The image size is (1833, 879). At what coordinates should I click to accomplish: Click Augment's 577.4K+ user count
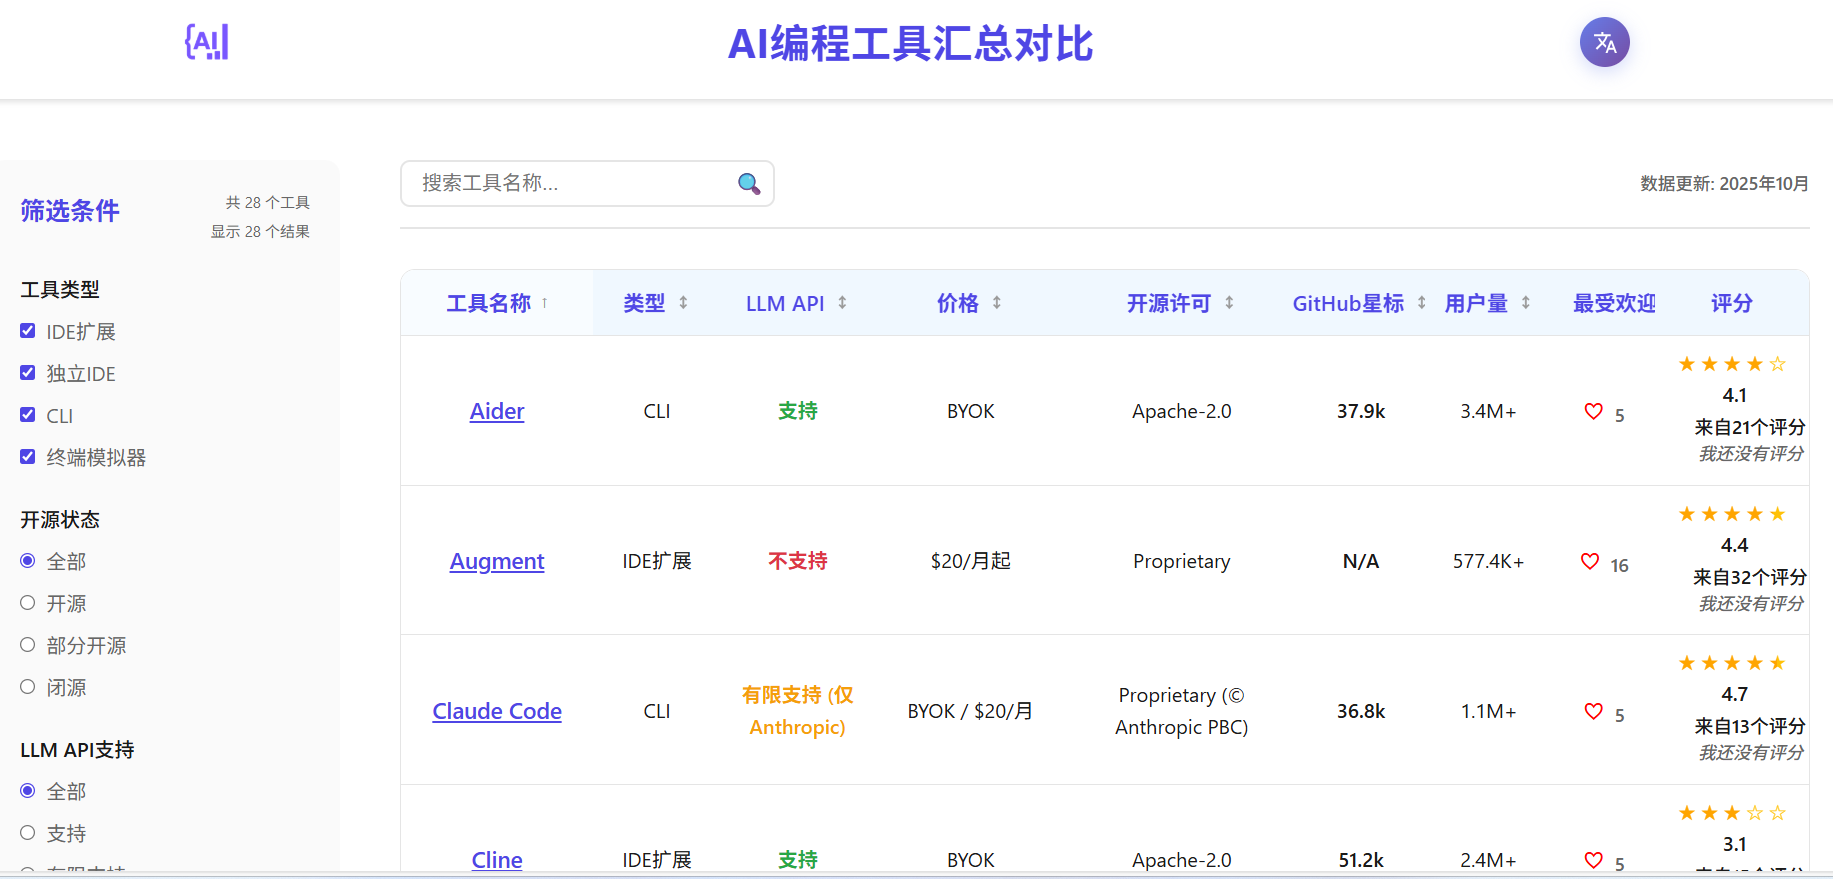pyautogui.click(x=1488, y=561)
